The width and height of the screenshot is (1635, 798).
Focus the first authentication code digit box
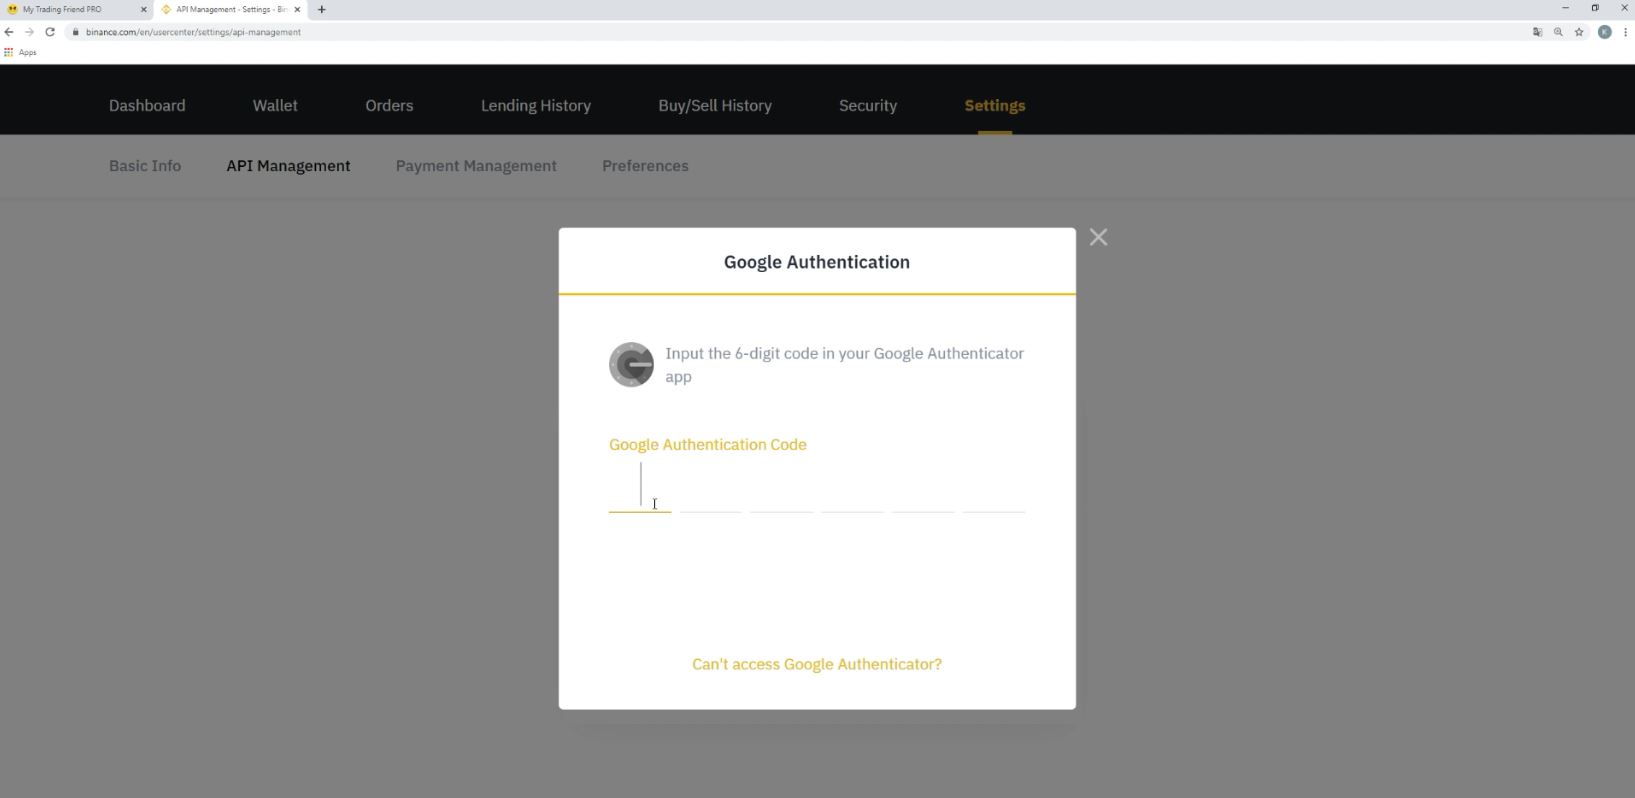(x=640, y=487)
